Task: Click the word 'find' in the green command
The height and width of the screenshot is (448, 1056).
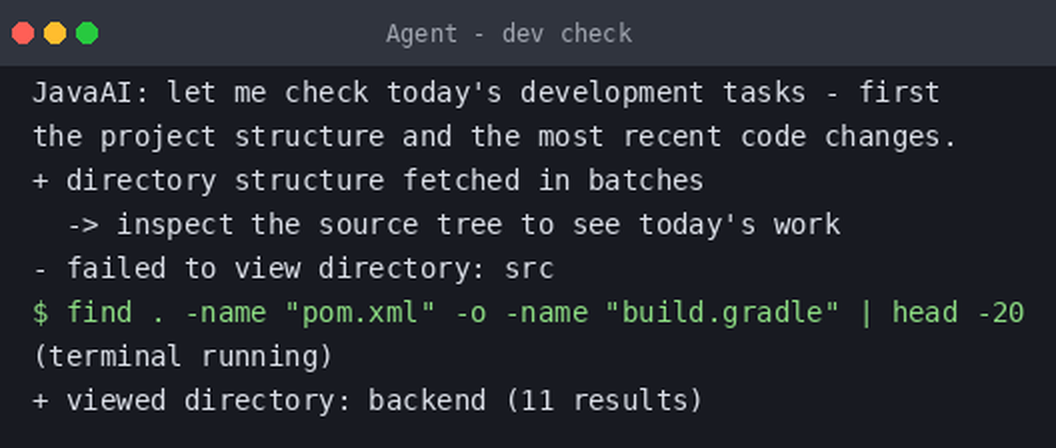Action: point(99,313)
